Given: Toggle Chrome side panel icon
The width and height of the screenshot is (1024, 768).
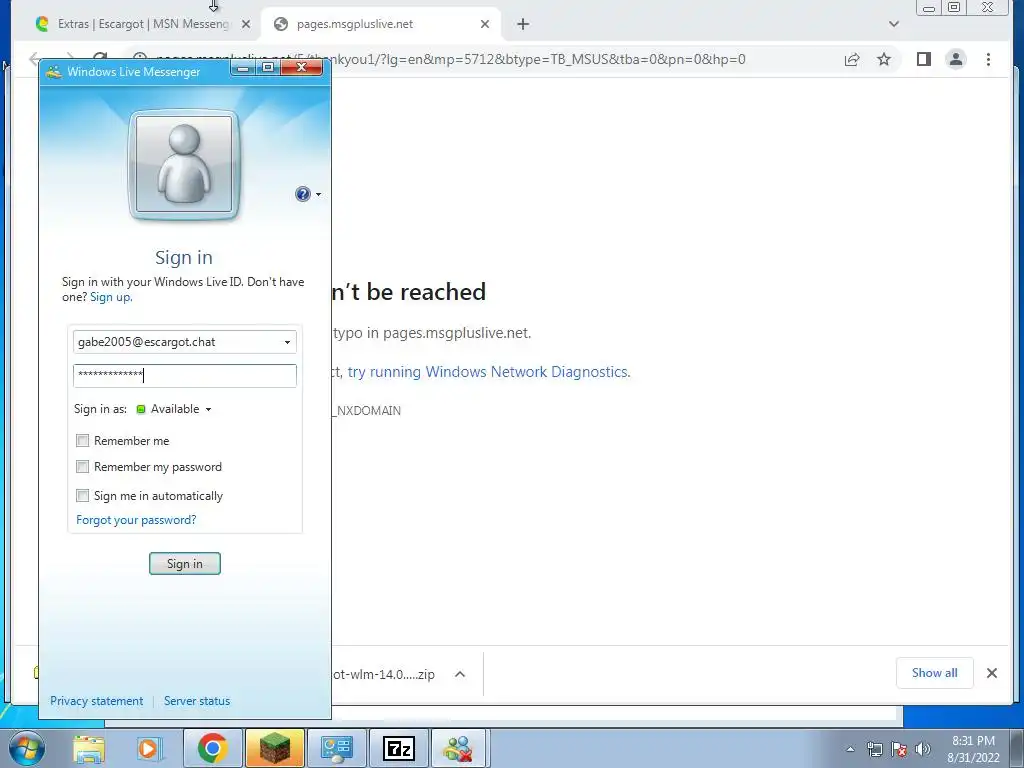Looking at the screenshot, I should coord(923,59).
